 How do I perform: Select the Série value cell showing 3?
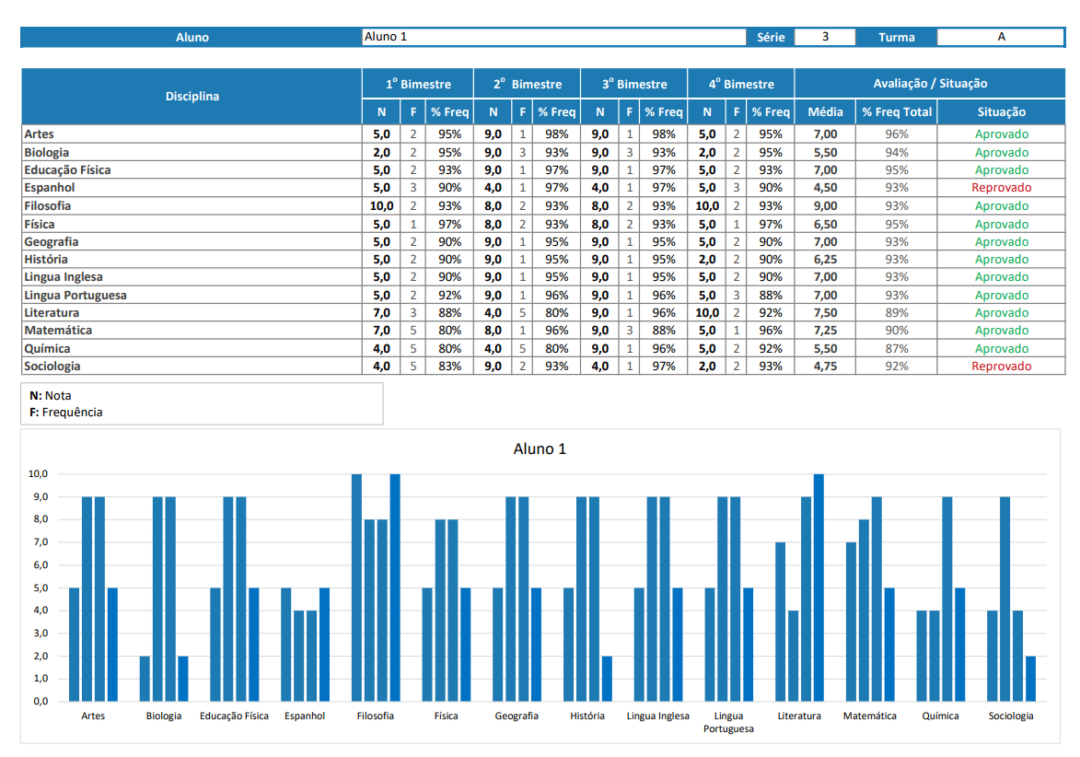(826, 37)
